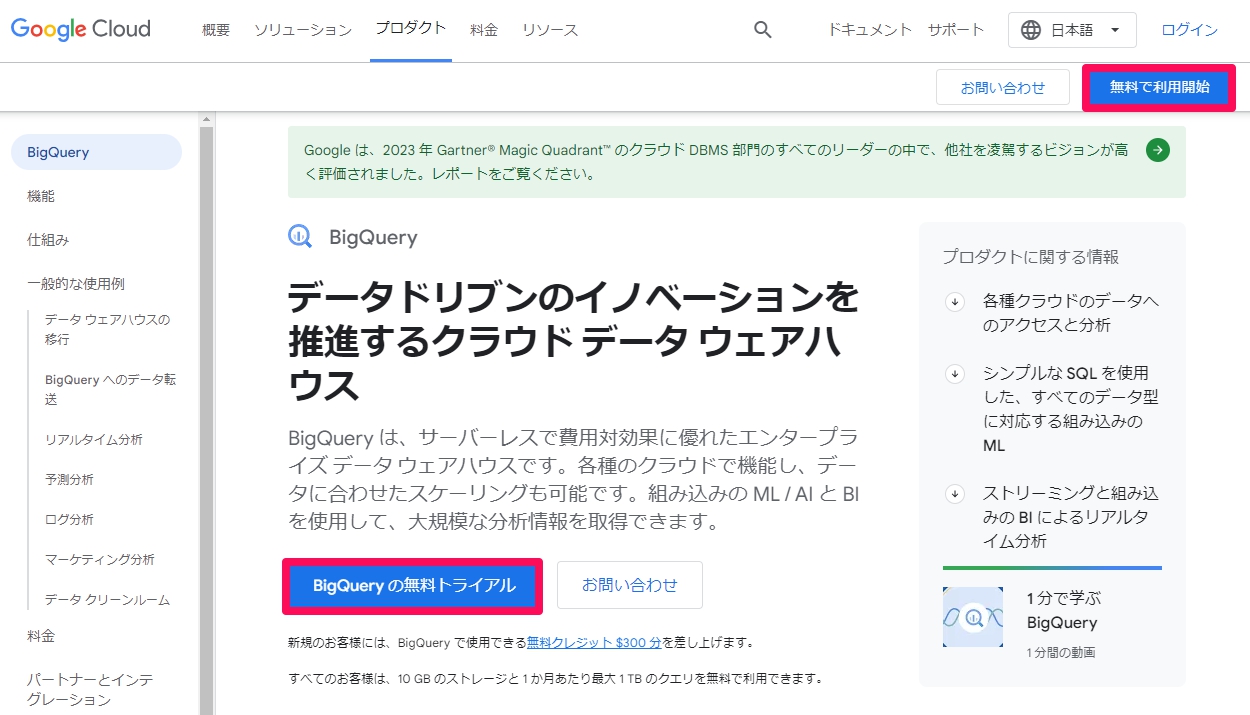Screen dimensions: 1250x715
Task: Click the 1 分間の動画 caption
Action: (1061, 653)
